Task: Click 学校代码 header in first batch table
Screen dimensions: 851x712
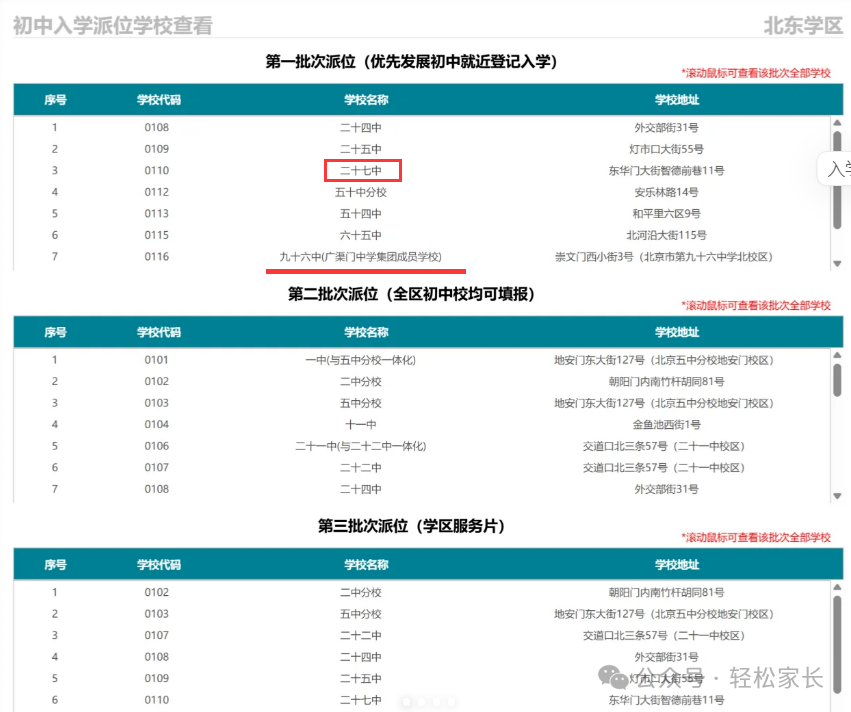Action: pyautogui.click(x=158, y=100)
